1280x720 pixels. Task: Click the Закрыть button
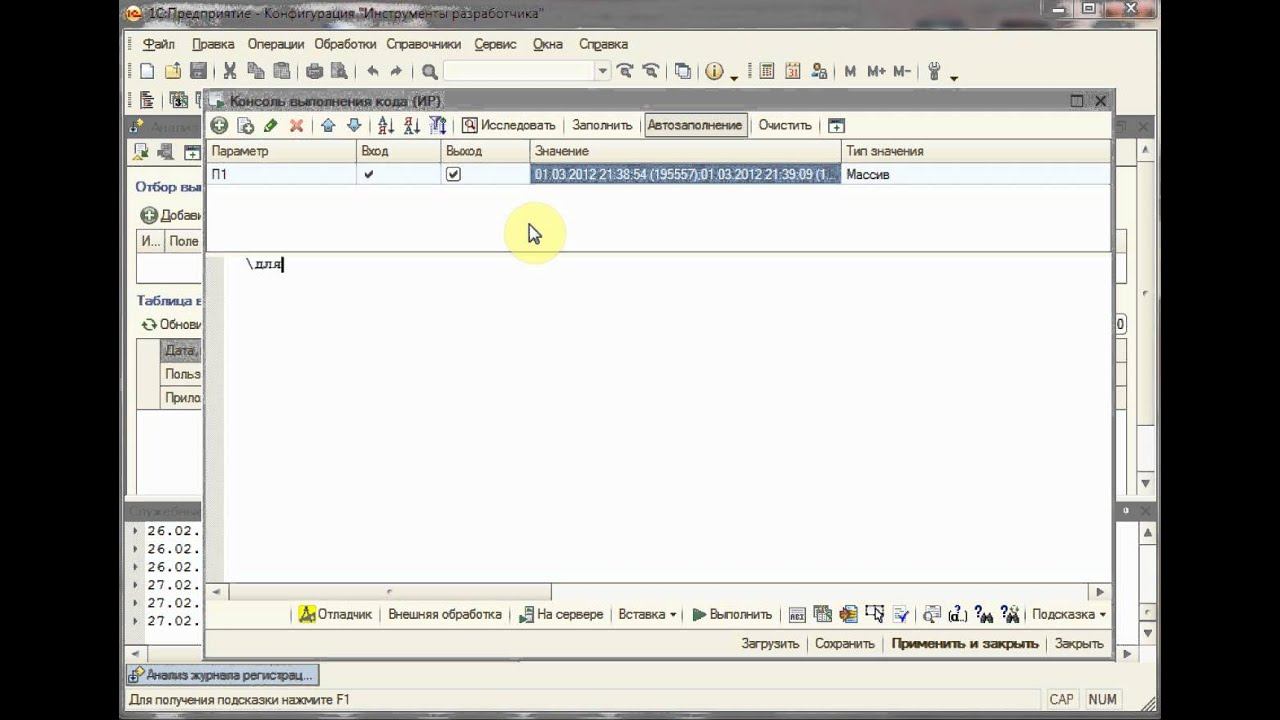pos(1079,643)
